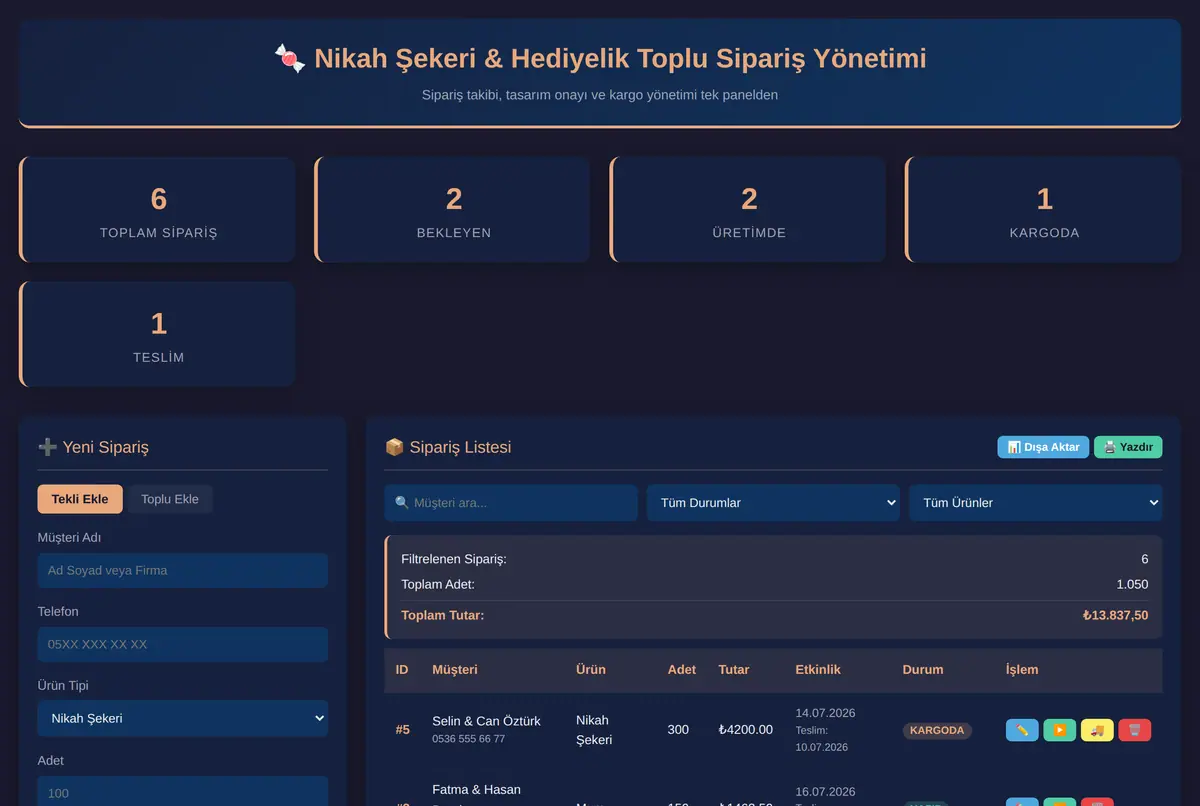
Task: Export the order list with Dışa Aktar
Action: click(x=1043, y=447)
